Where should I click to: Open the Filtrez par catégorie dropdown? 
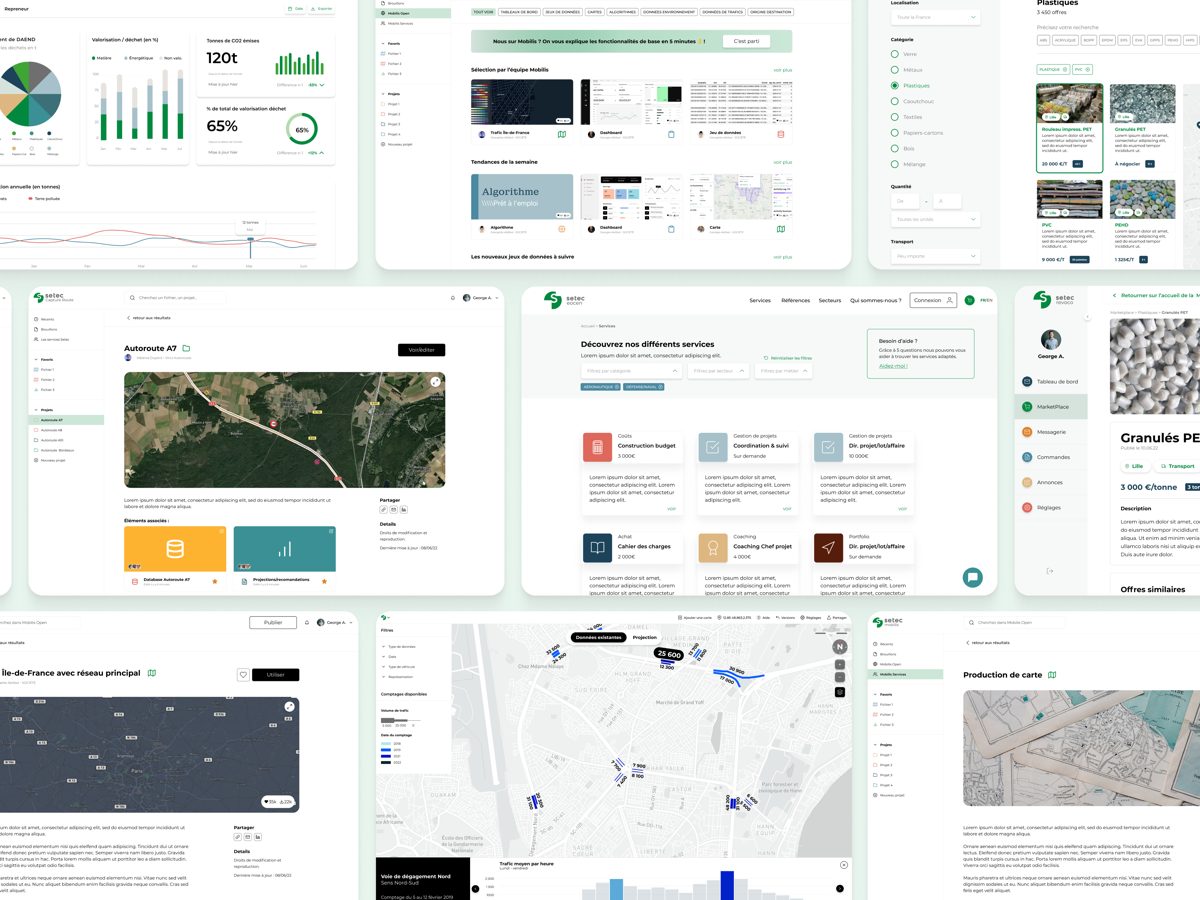coord(632,371)
